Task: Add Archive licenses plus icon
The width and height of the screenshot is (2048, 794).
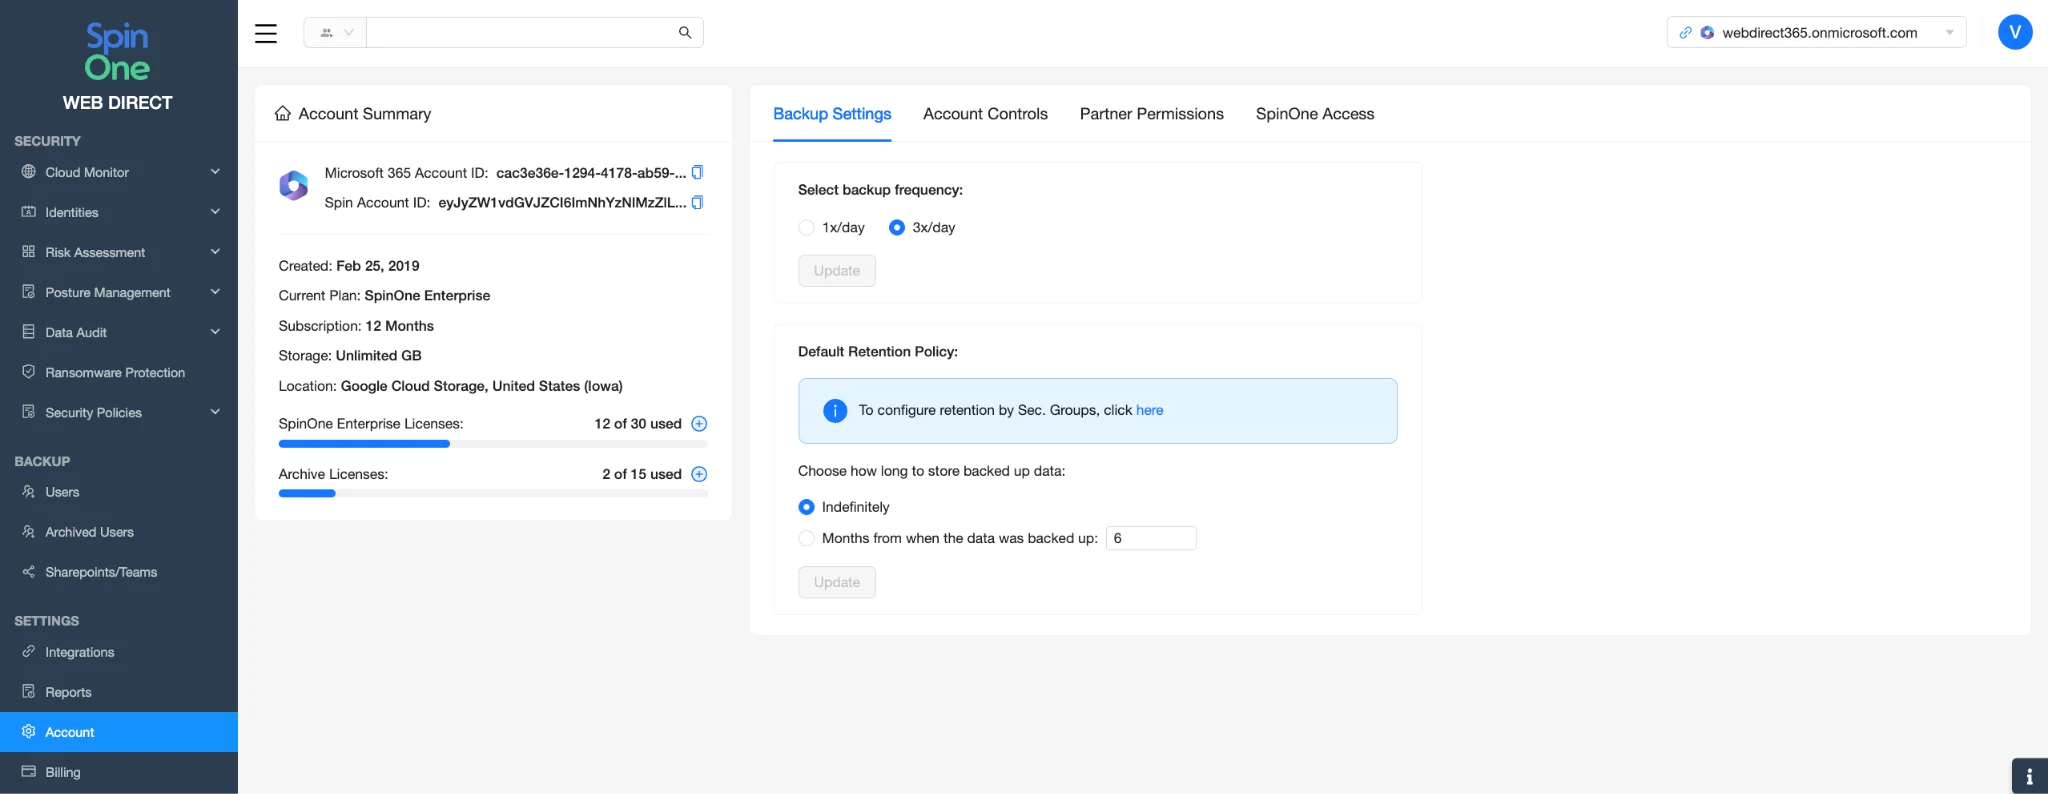Action: pyautogui.click(x=699, y=474)
